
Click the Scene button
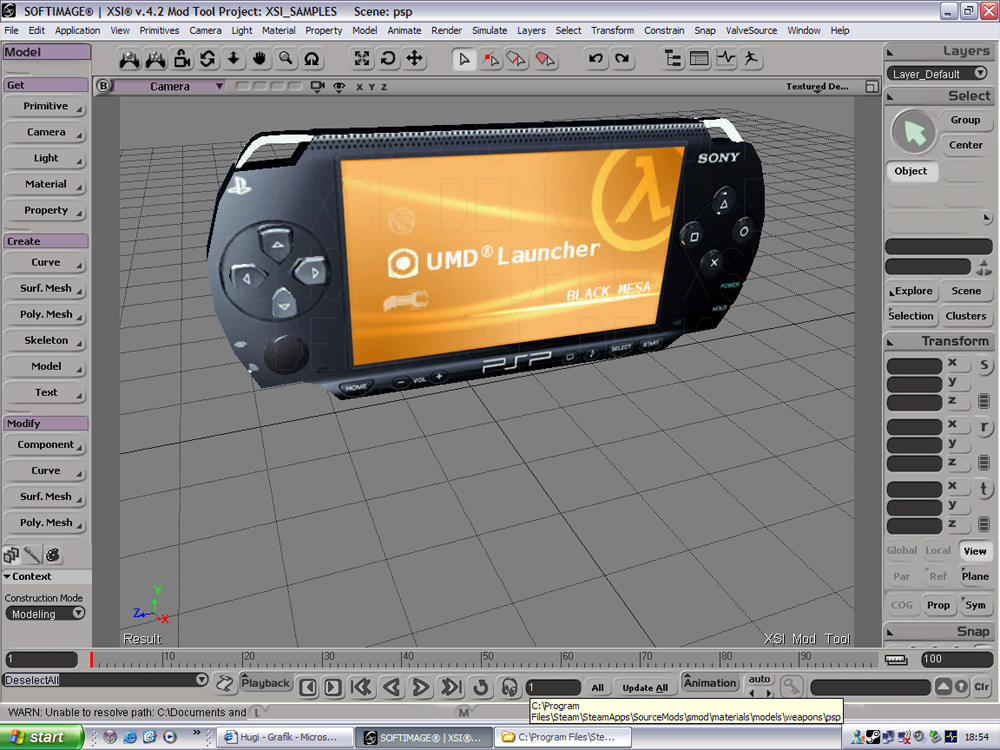(966, 291)
